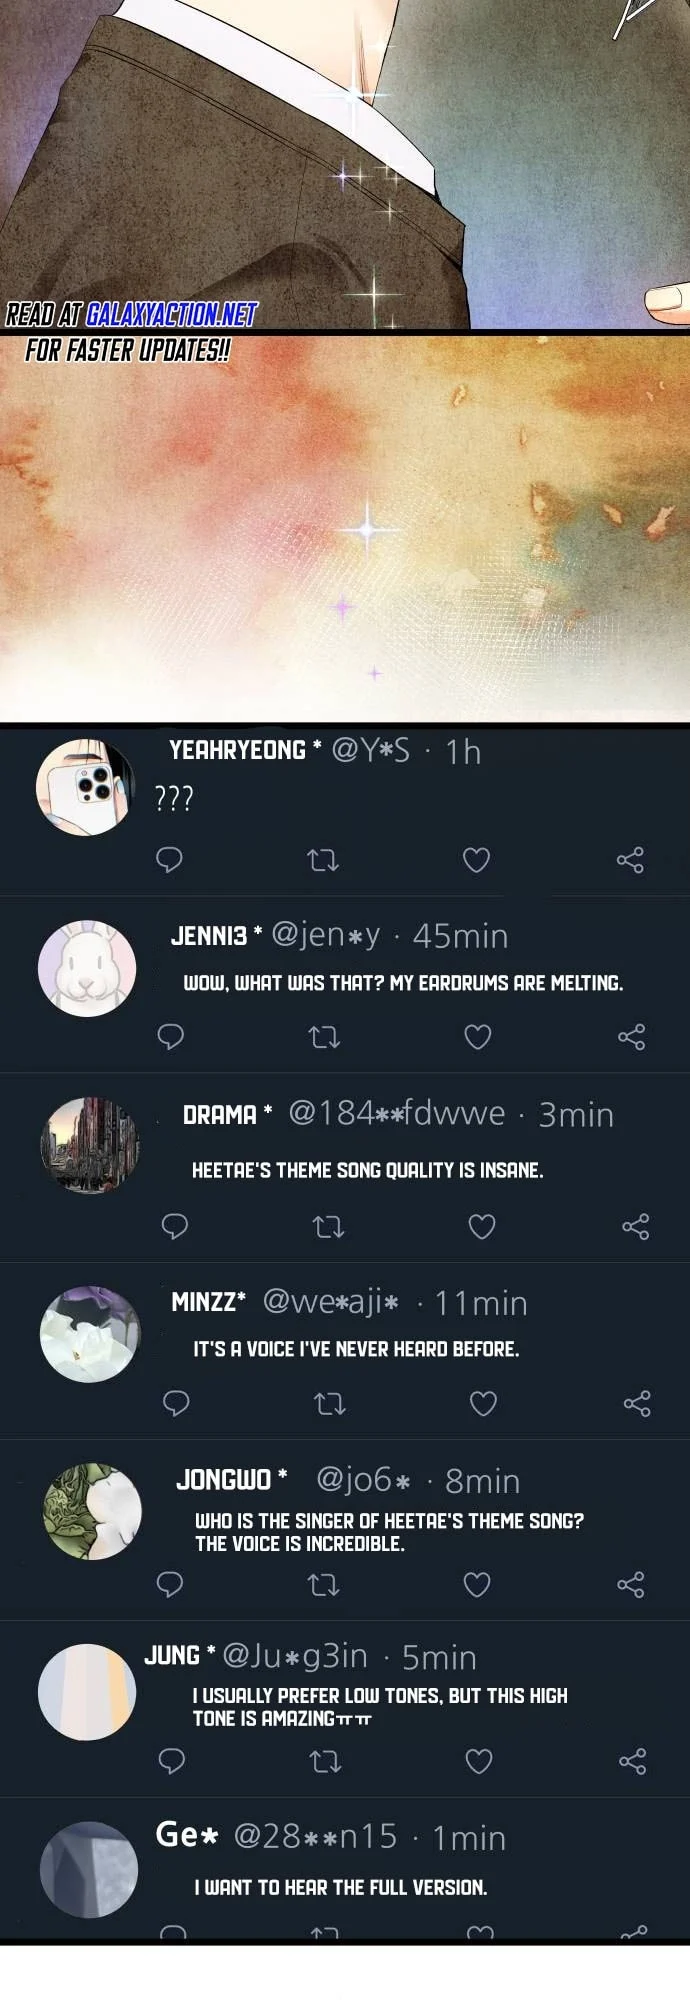The height and width of the screenshot is (2000, 690).
Task: Open Drama's city street avatar
Action: 89,1146
